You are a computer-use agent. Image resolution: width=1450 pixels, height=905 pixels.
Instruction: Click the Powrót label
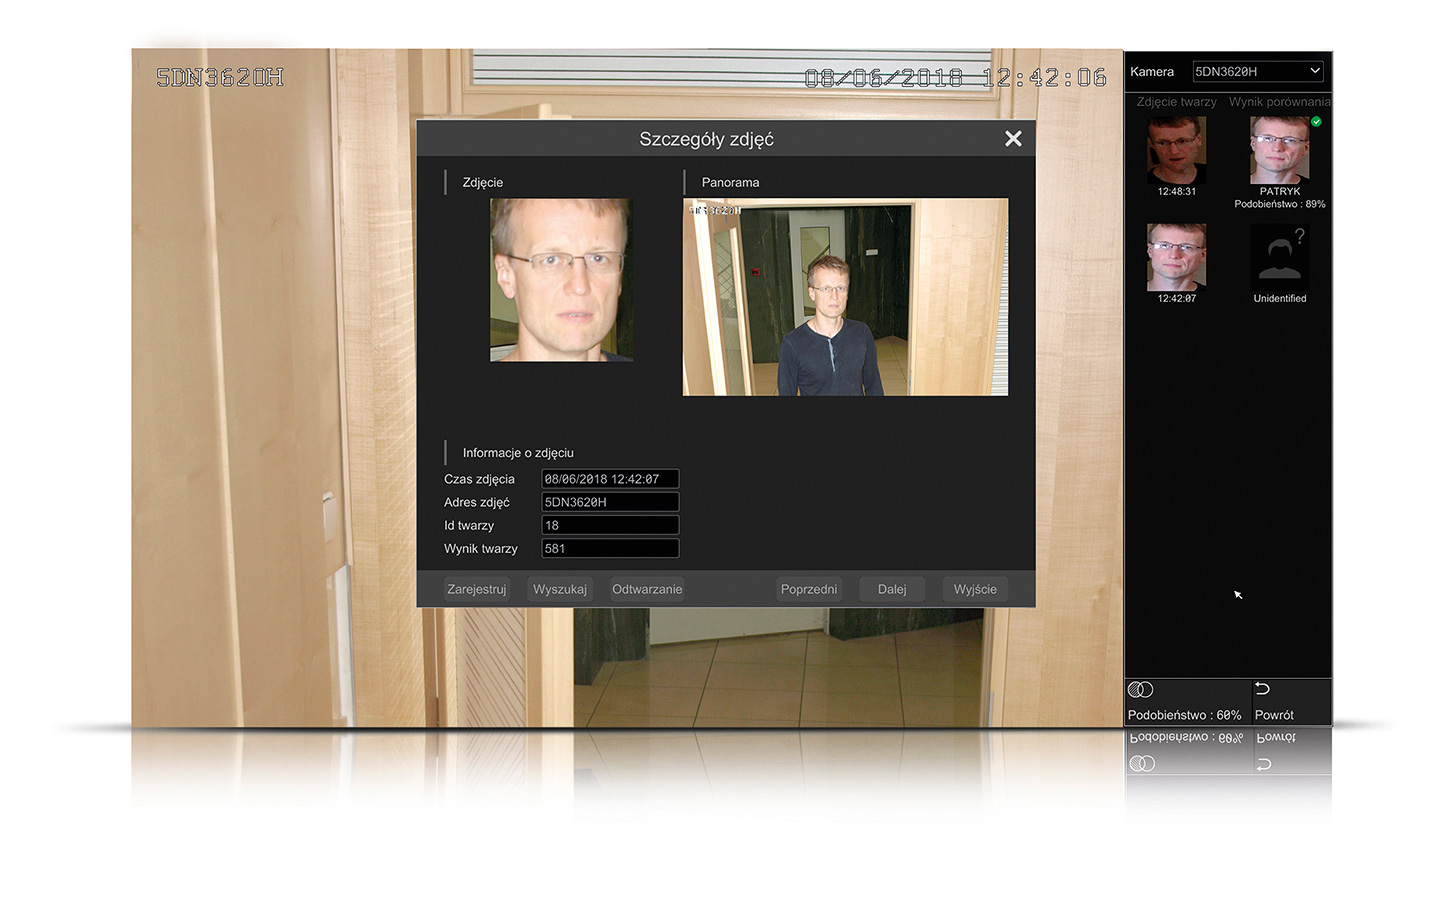pos(1274,715)
